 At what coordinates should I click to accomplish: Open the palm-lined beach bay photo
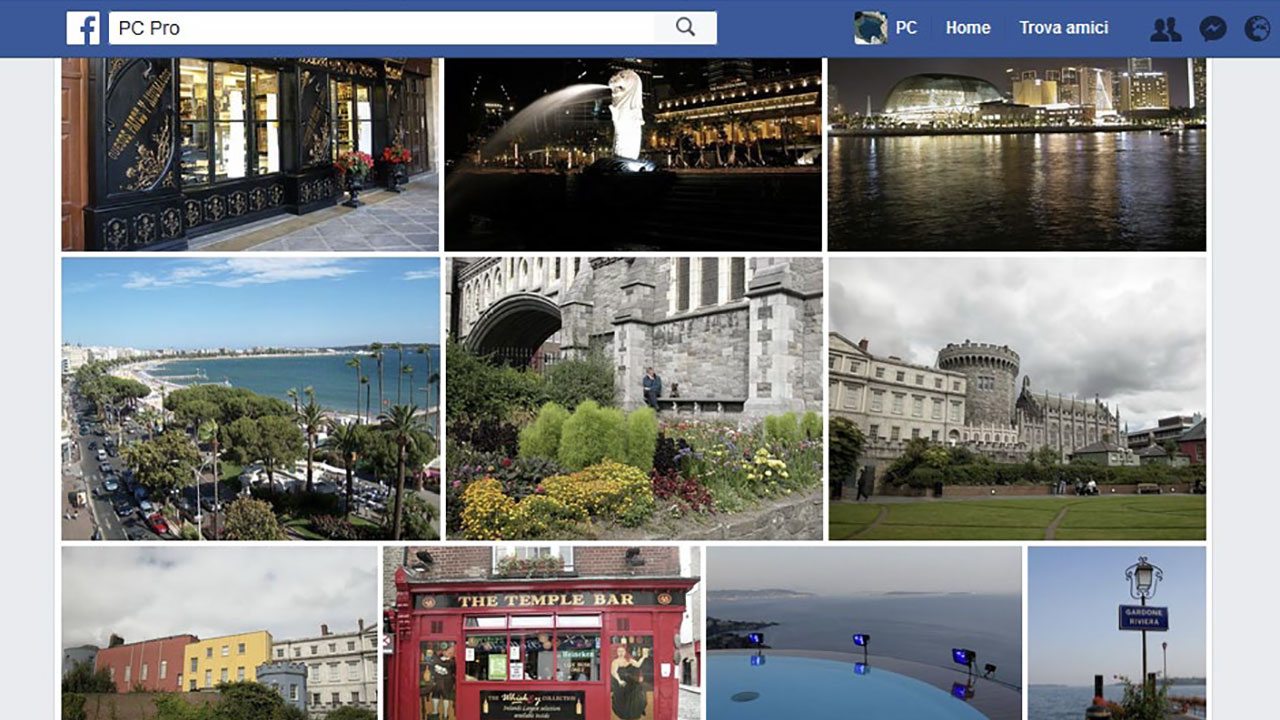[x=250, y=398]
